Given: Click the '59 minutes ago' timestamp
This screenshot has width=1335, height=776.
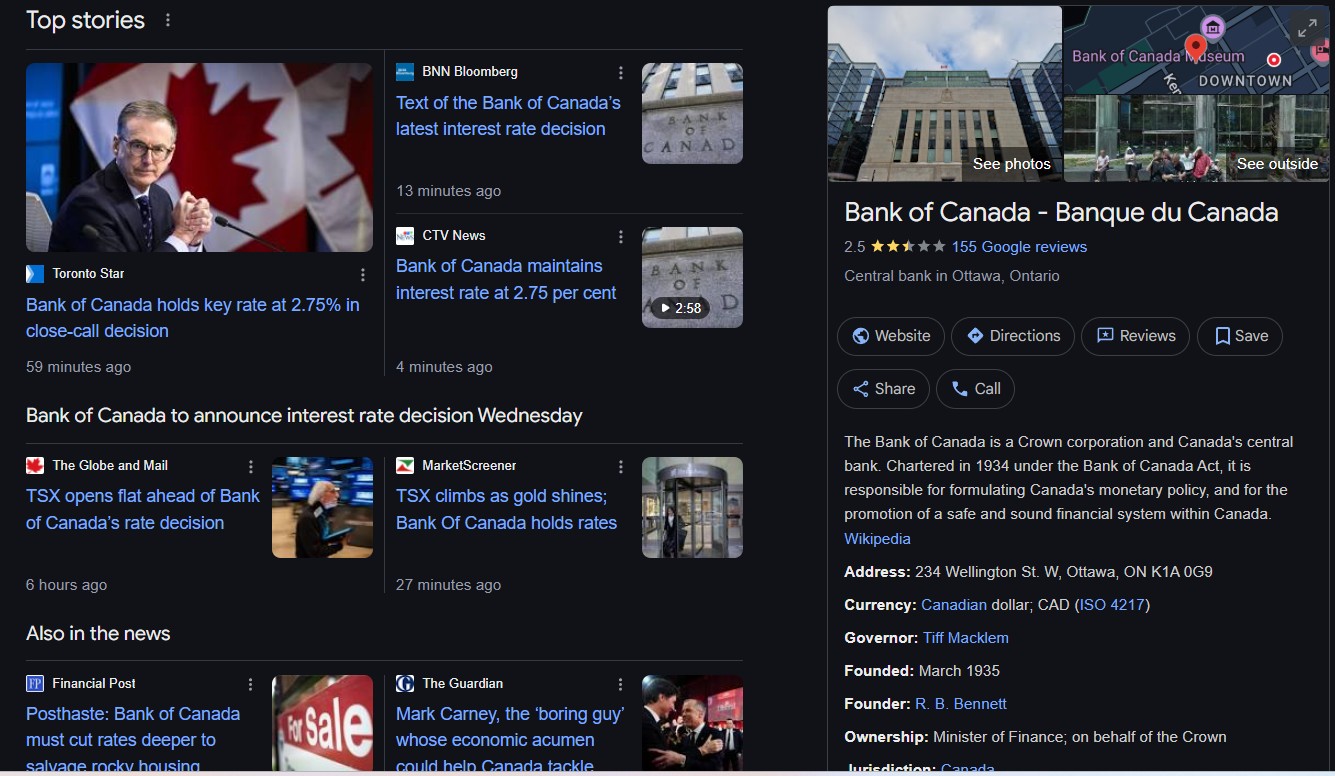Looking at the screenshot, I should point(78,367).
